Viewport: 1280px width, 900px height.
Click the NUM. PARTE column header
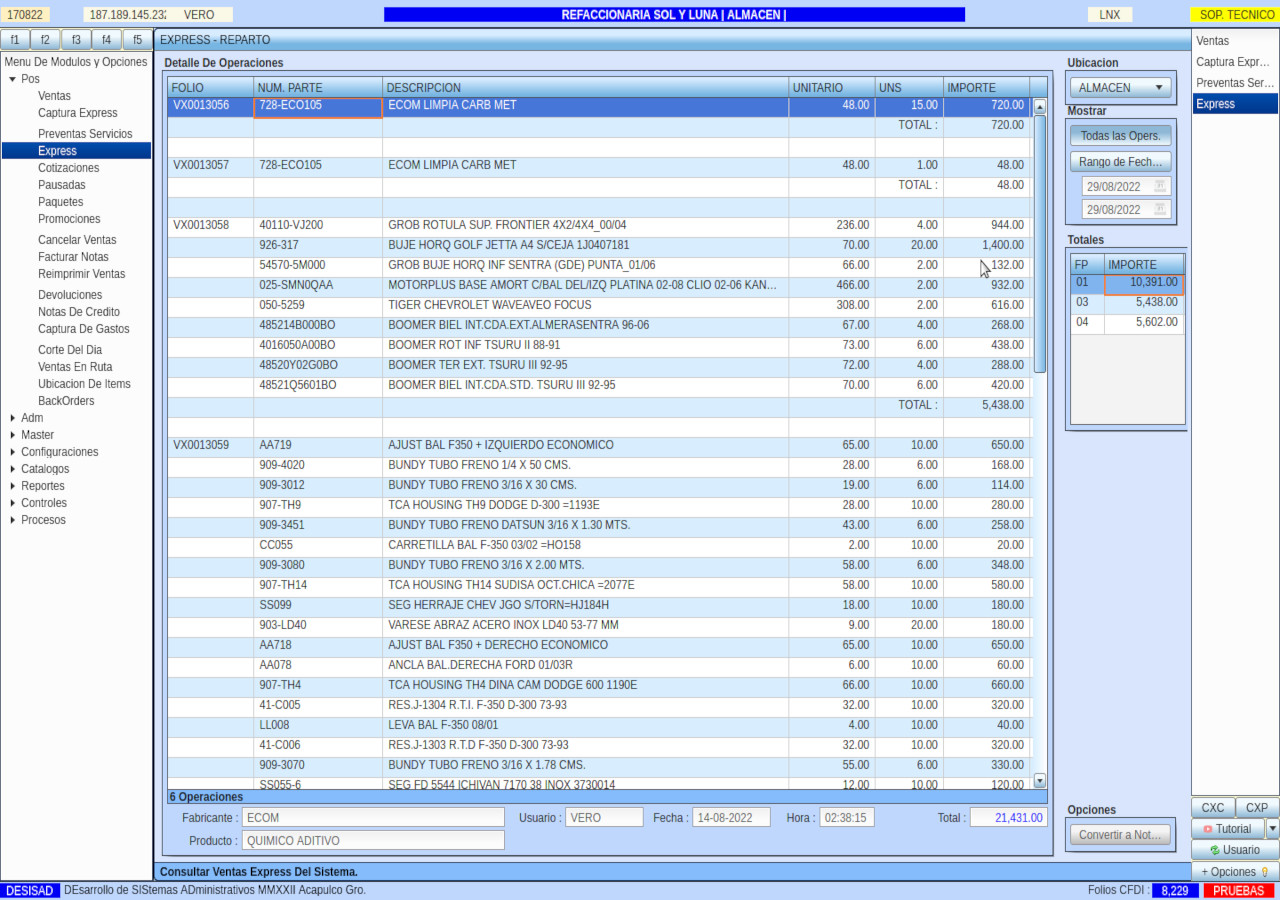318,87
